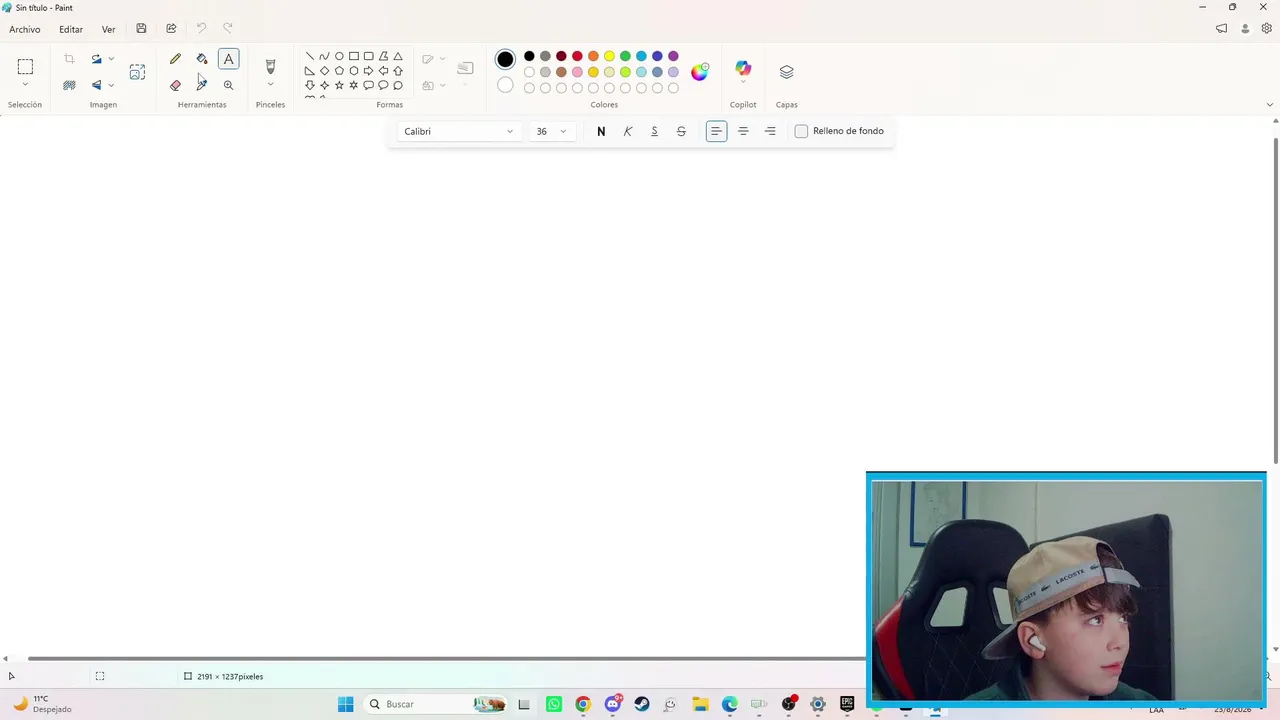
Task: Open File Explorer from the taskbar
Action: 700,704
